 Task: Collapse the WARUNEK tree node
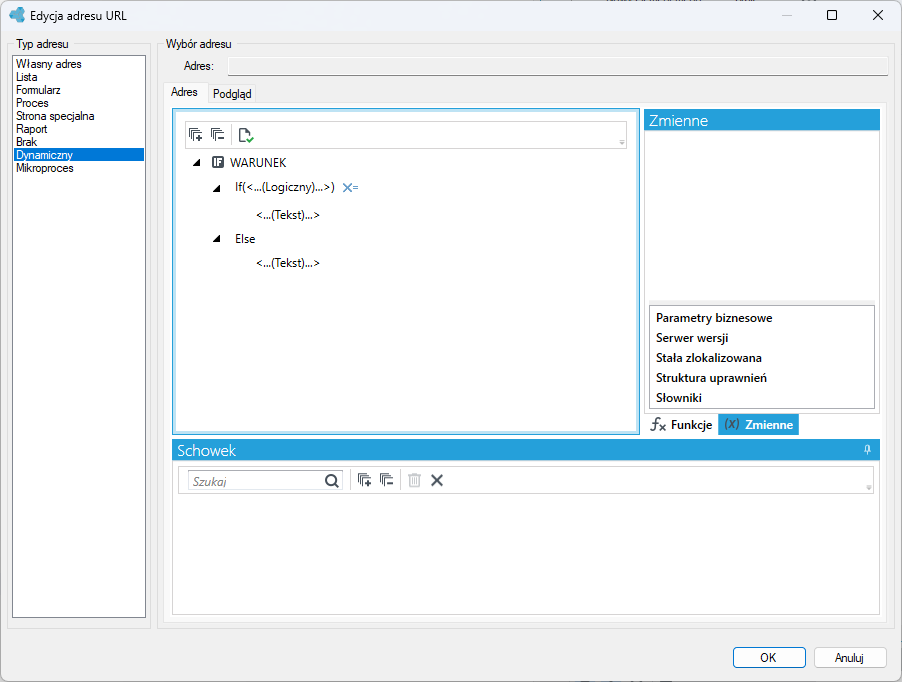tap(197, 163)
